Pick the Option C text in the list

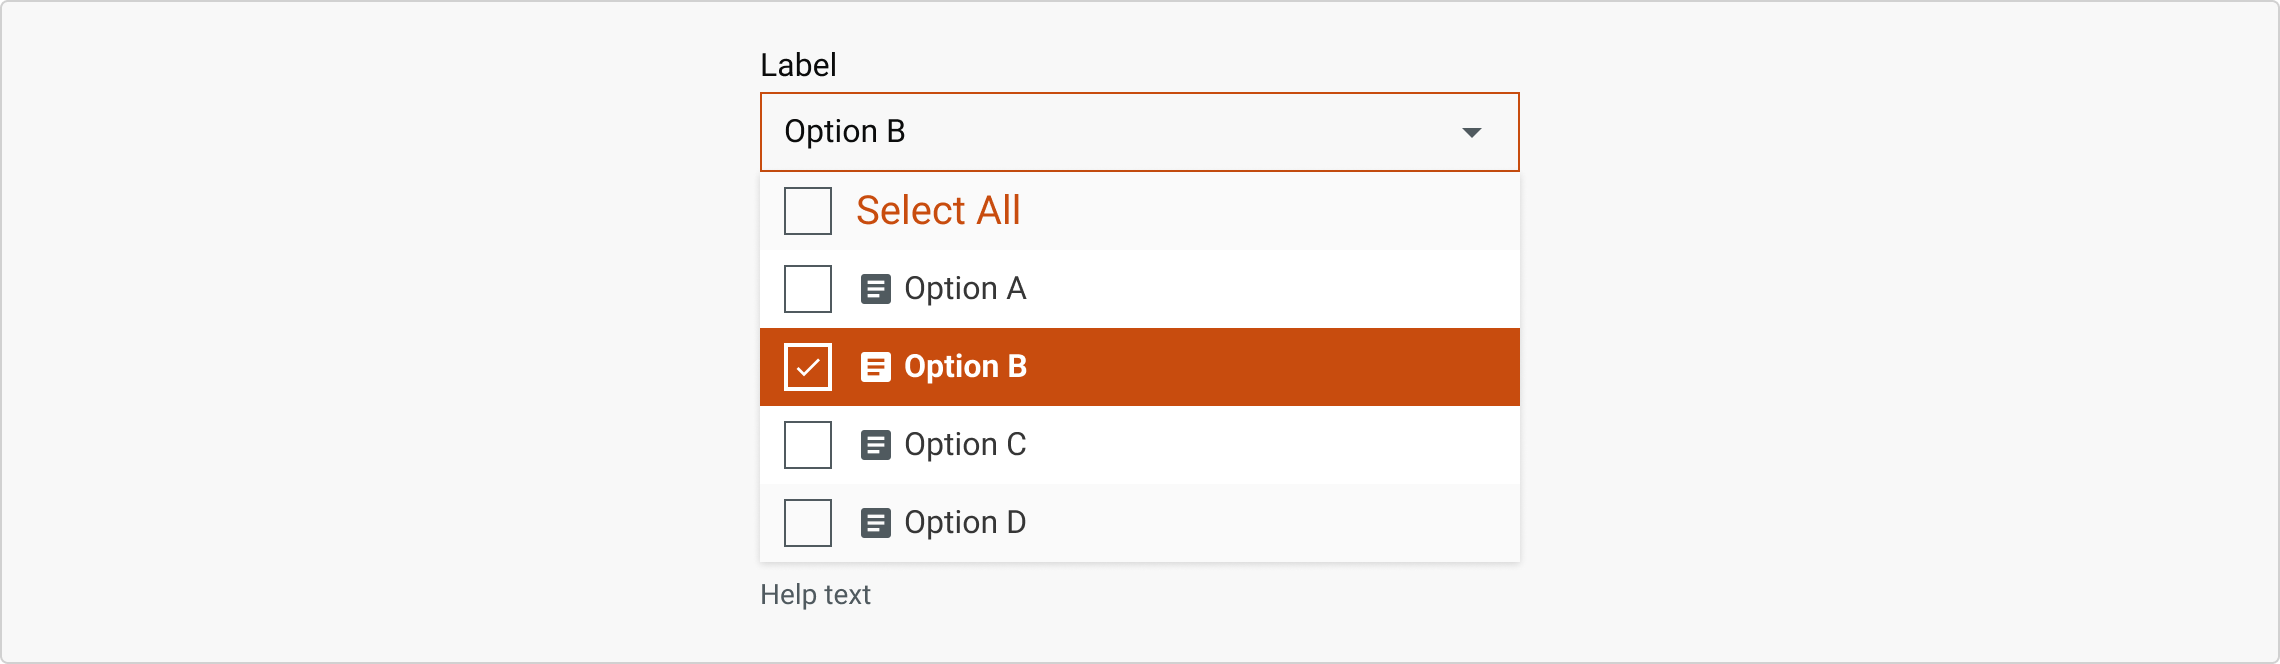pyautogui.click(x=965, y=445)
